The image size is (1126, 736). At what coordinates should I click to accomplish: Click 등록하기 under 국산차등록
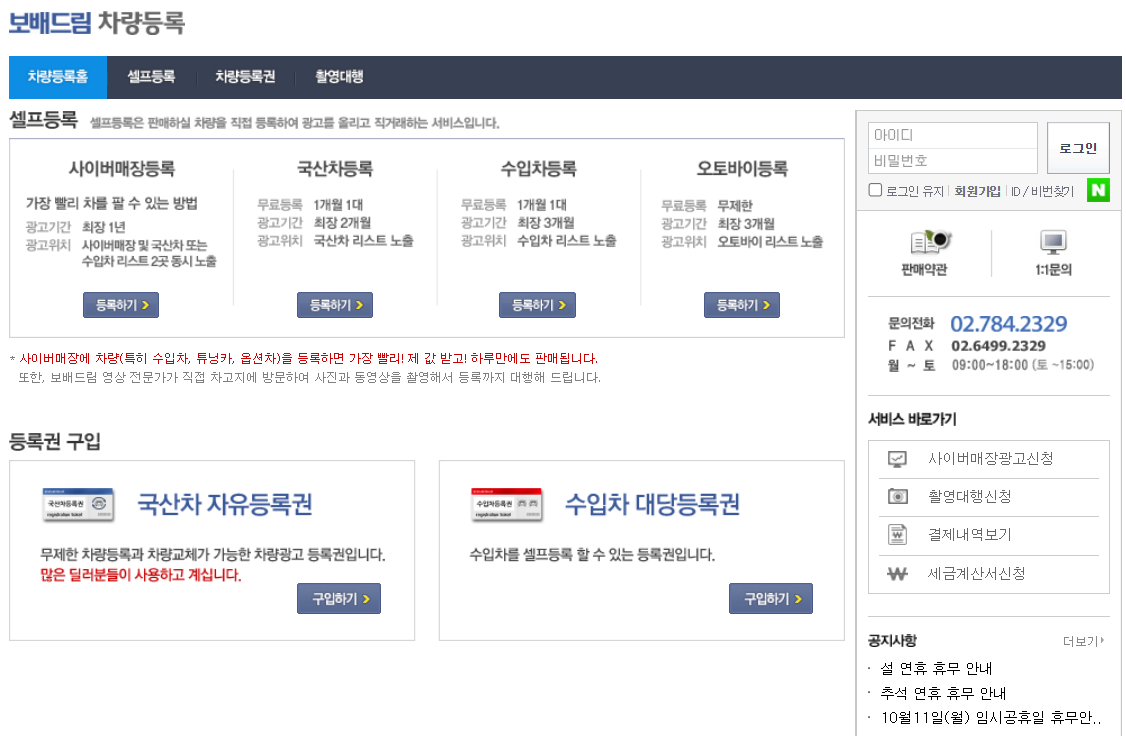(x=334, y=304)
